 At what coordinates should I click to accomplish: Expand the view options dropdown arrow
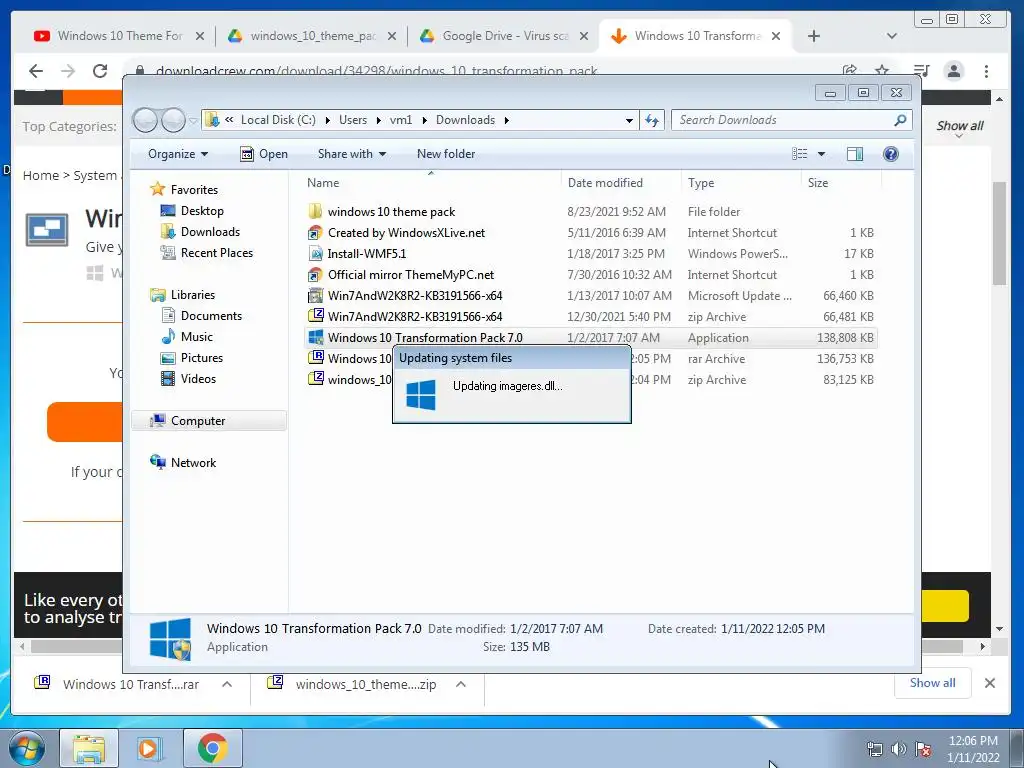coord(822,154)
